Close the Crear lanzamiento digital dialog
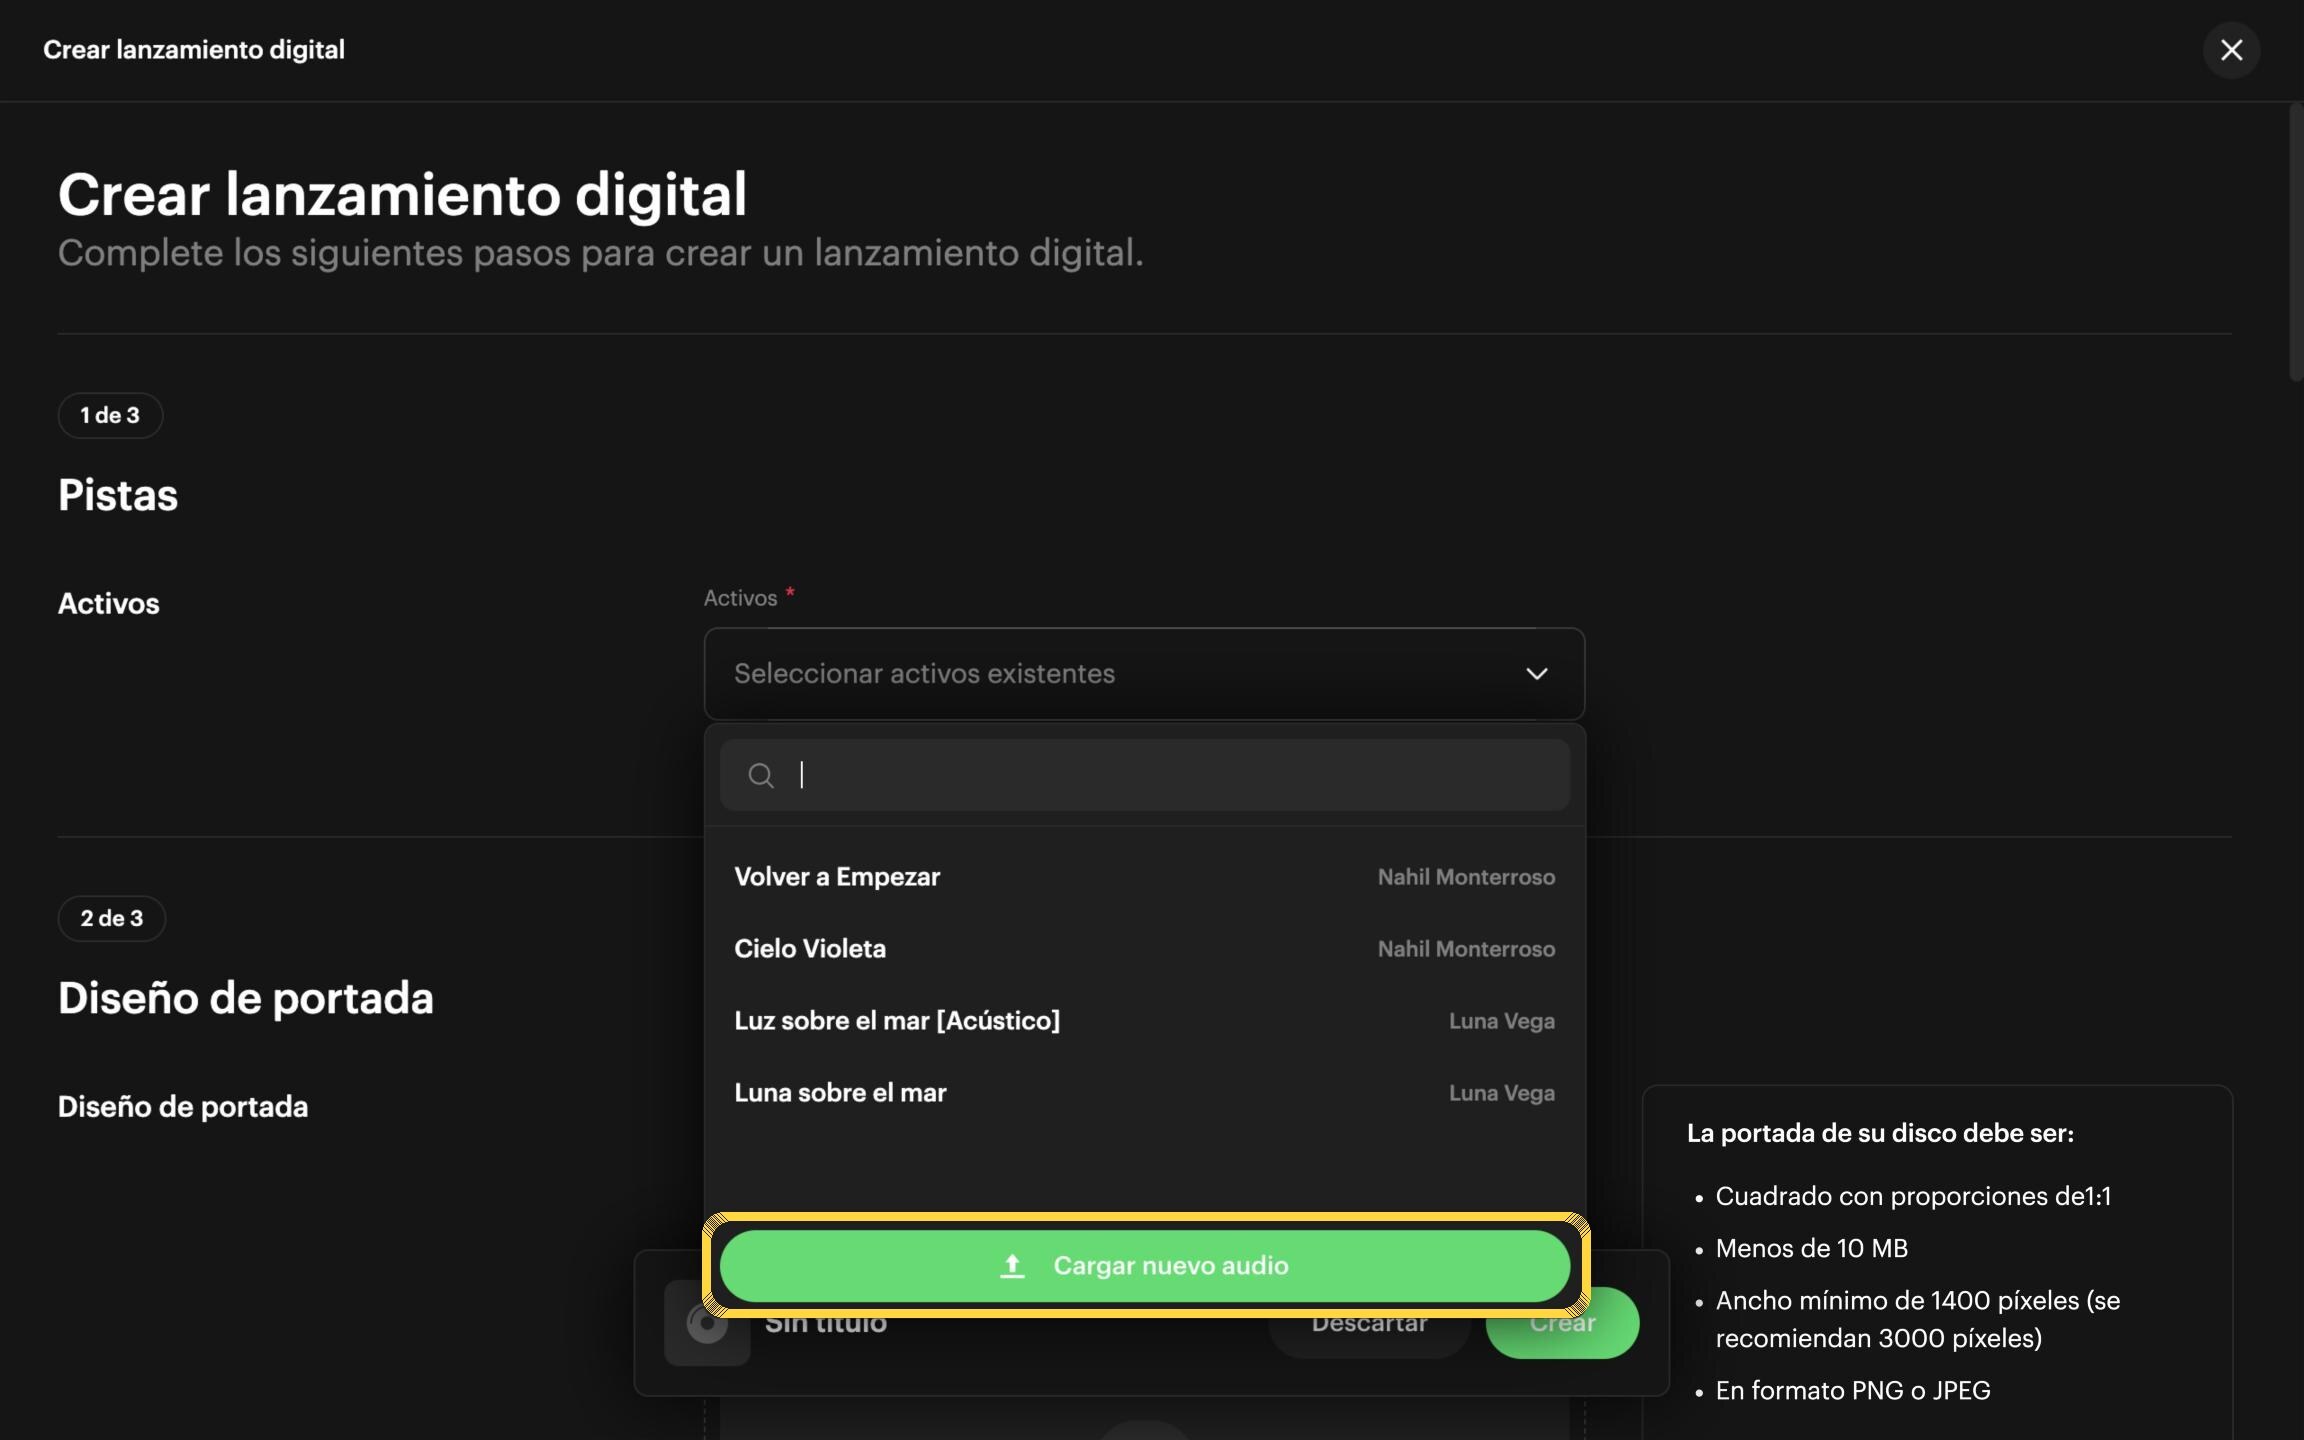2304x1440 pixels. (2231, 50)
